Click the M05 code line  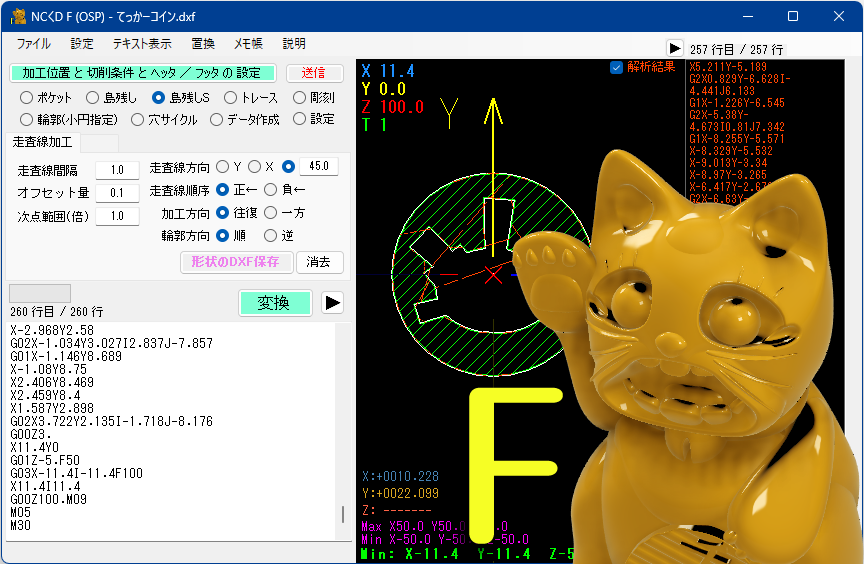pyautogui.click(x=20, y=512)
